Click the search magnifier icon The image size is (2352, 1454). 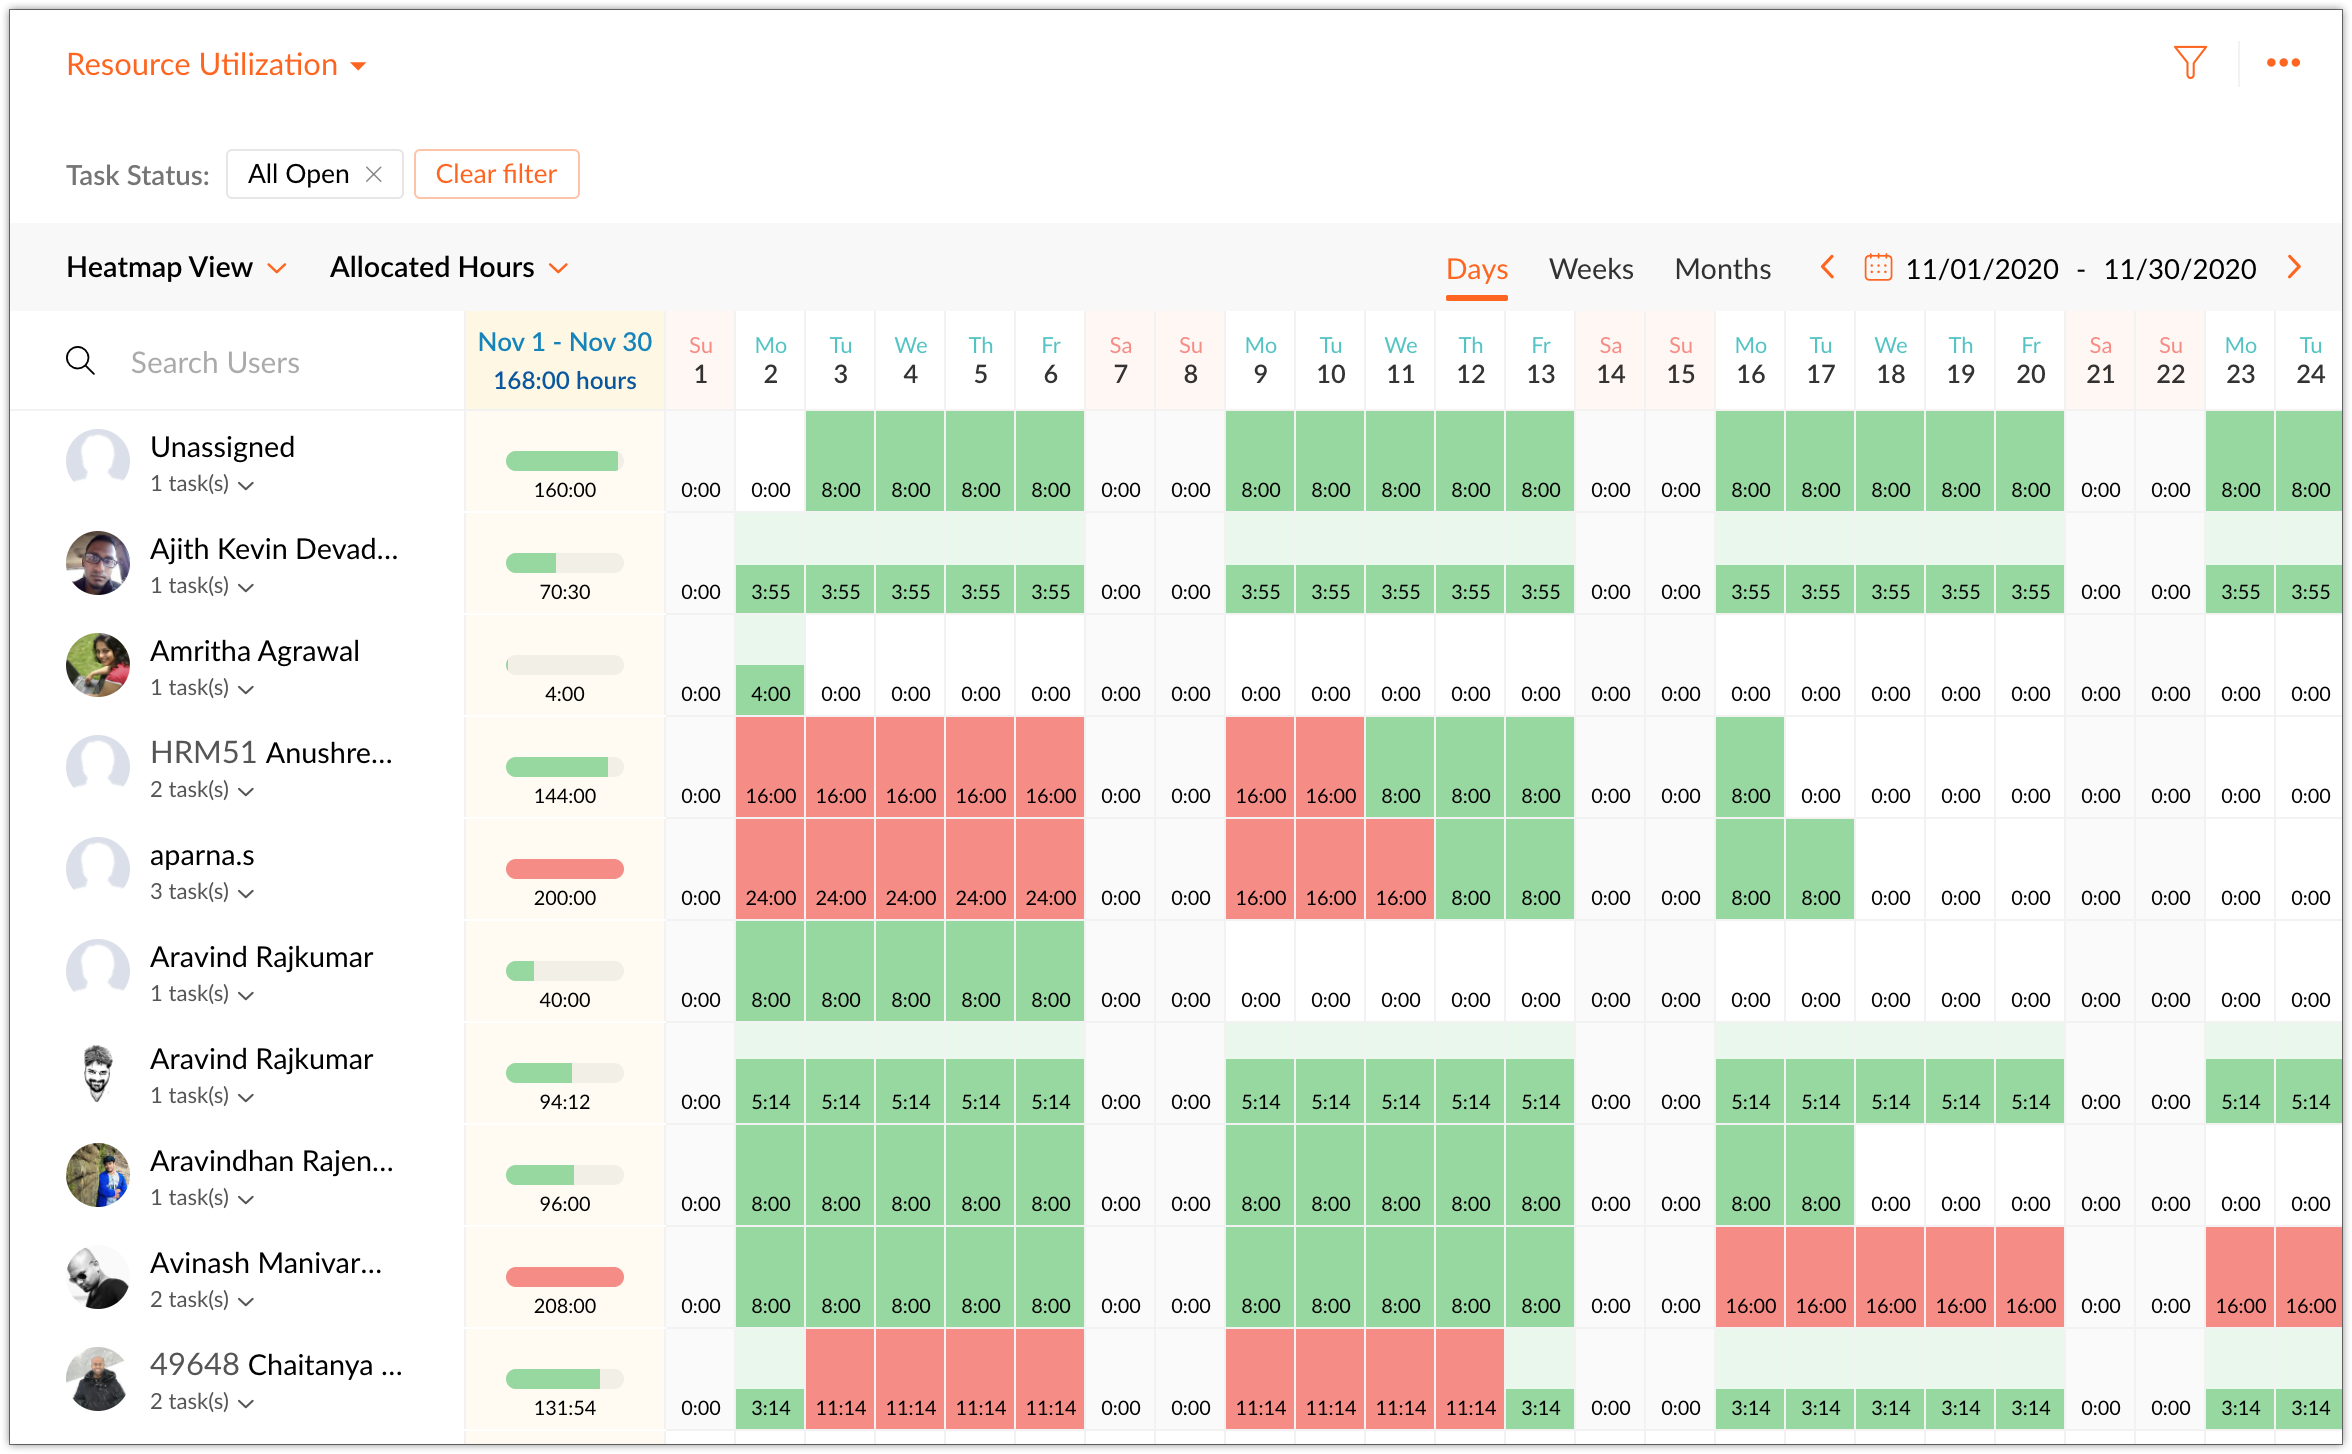tap(80, 361)
